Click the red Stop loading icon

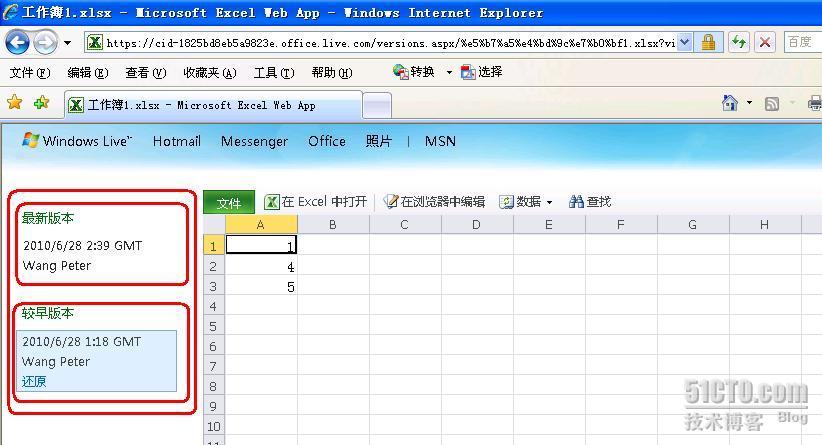(765, 42)
